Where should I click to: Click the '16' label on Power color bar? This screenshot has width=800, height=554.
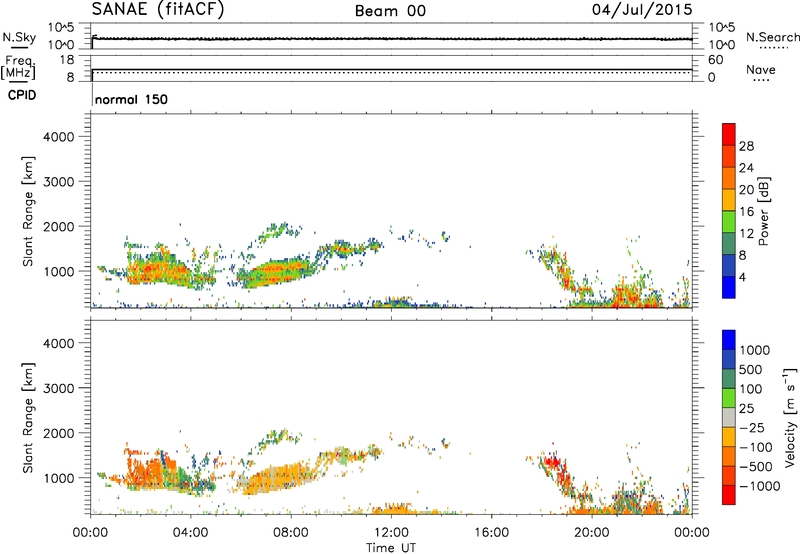tap(746, 212)
